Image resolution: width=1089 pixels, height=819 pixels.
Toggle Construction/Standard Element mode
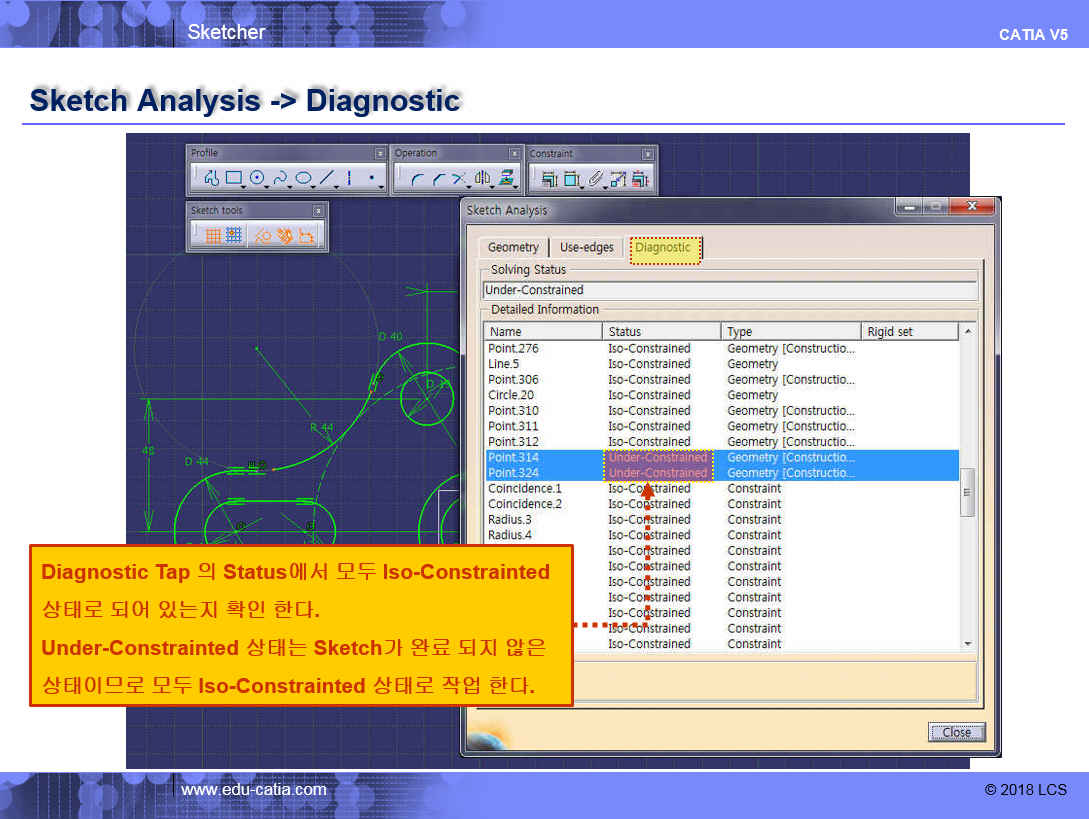(262, 236)
